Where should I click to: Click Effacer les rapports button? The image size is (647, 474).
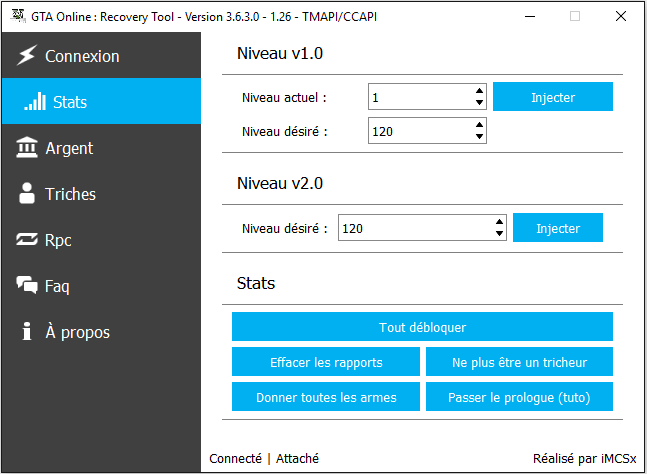(326, 361)
